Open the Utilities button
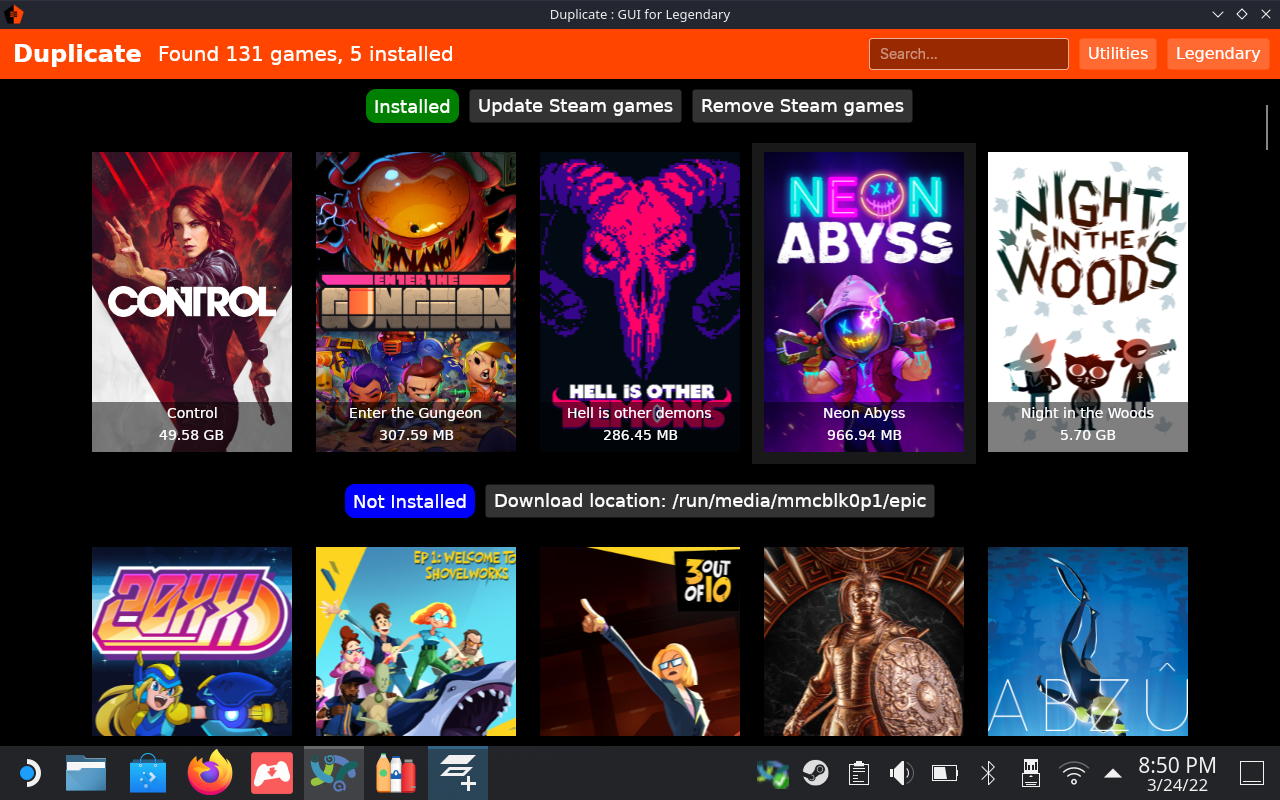Screen dimensions: 1280x800 click(x=1118, y=54)
